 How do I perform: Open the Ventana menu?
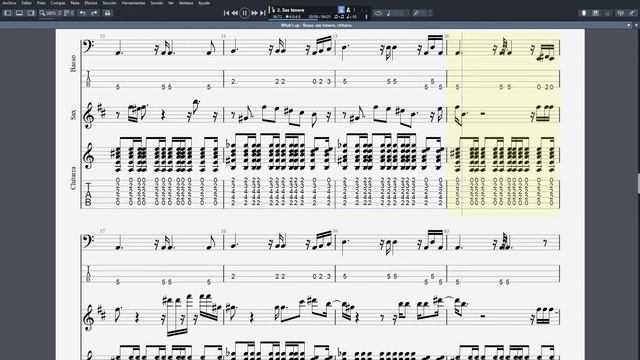point(186,3)
